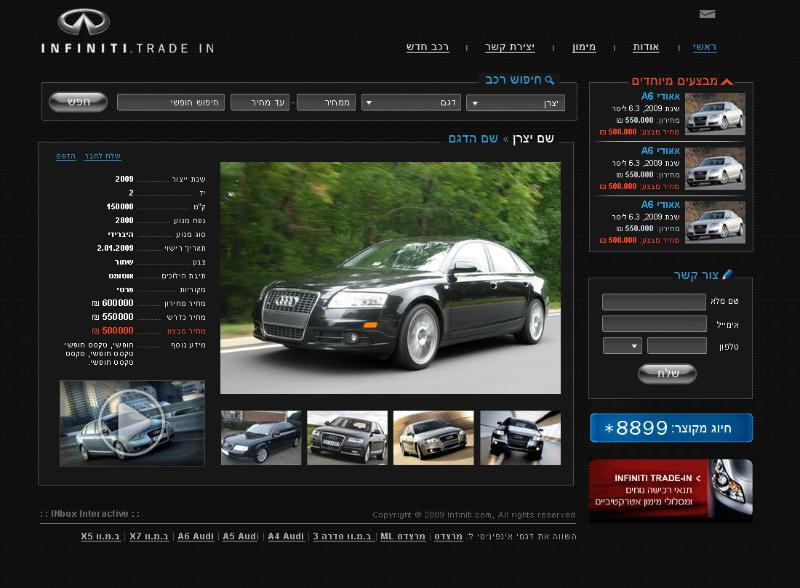The height and width of the screenshot is (588, 800).
Task: Click the הדפס print link
Action: tap(66, 156)
